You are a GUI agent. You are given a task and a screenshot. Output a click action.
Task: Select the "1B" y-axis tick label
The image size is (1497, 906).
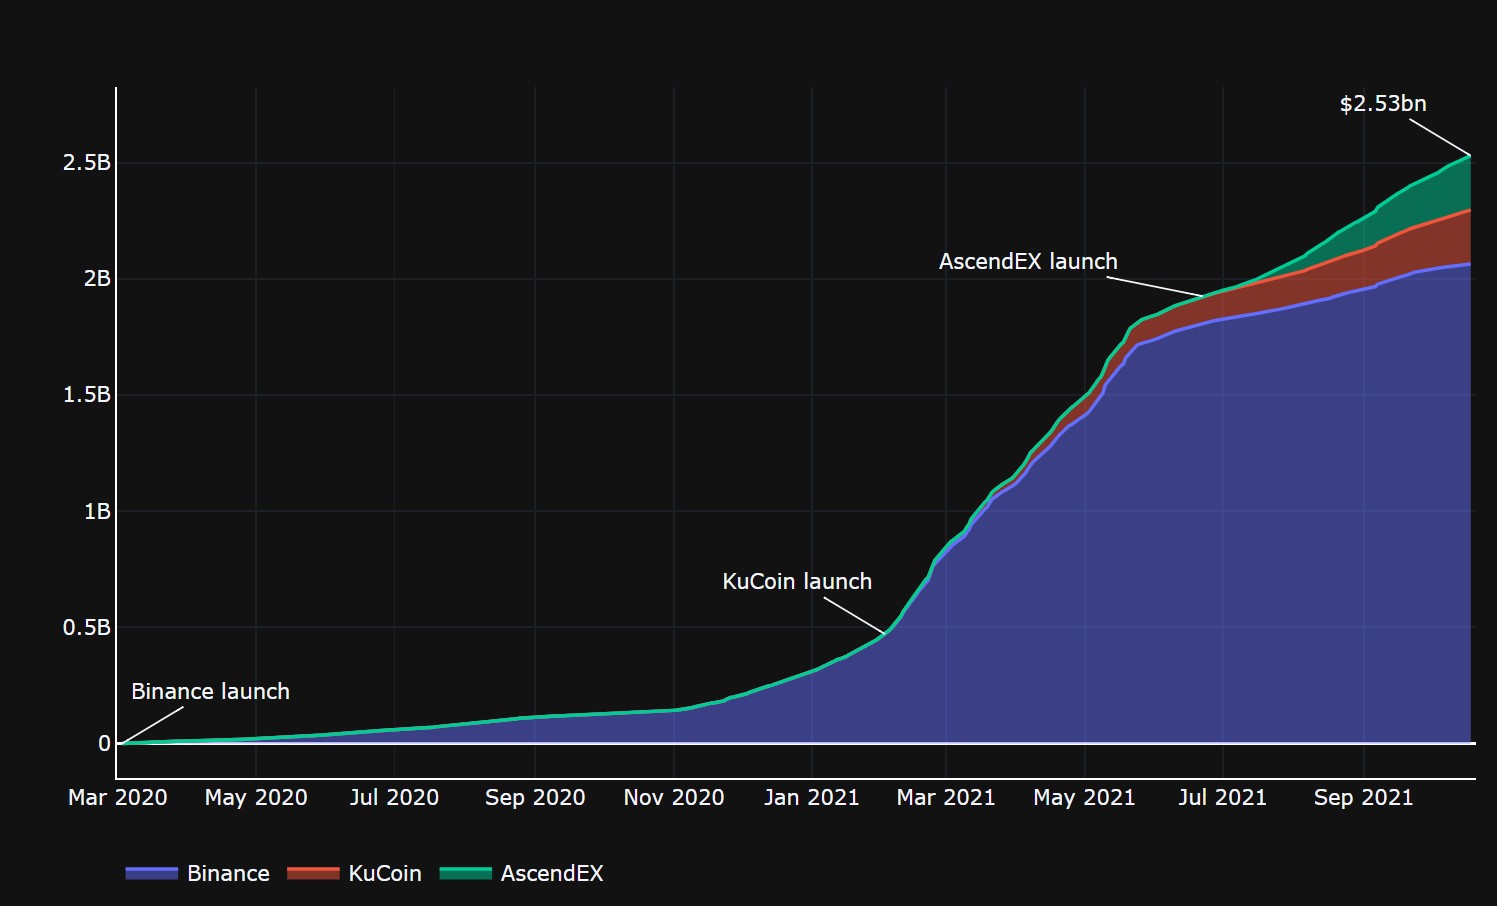pyautogui.click(x=97, y=512)
